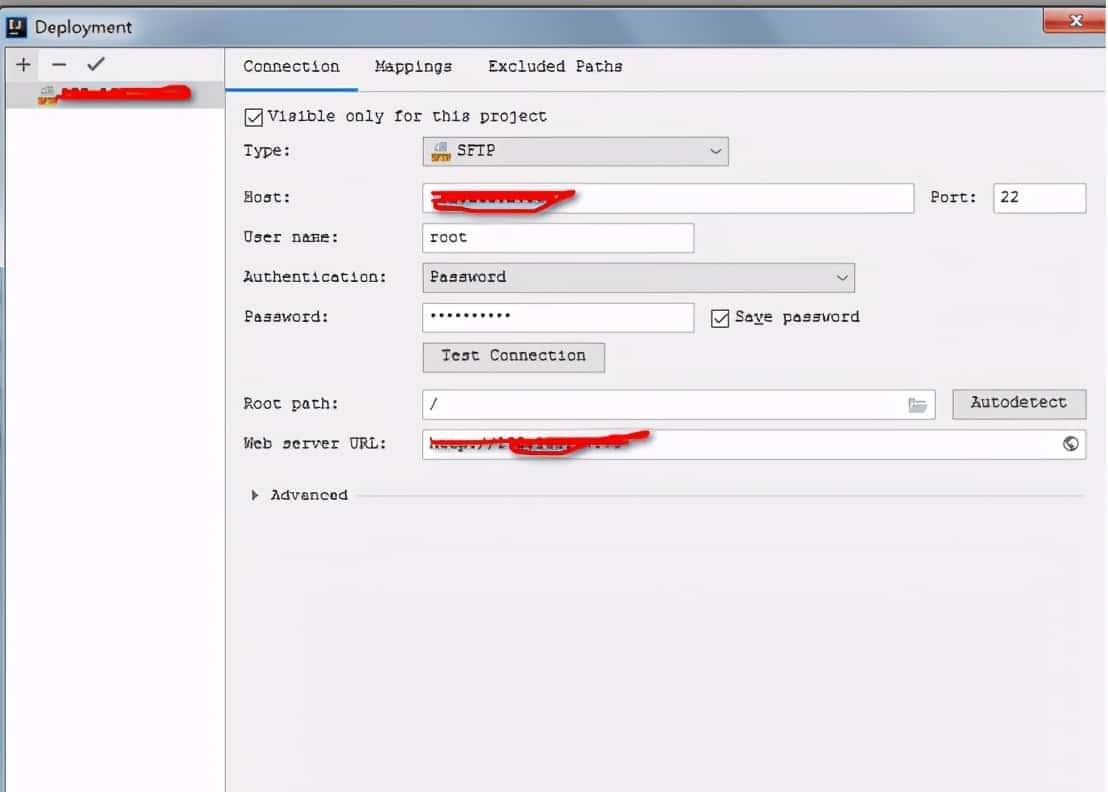Focus the User name field containing root
Viewport: 1108px width, 792px height.
557,238
